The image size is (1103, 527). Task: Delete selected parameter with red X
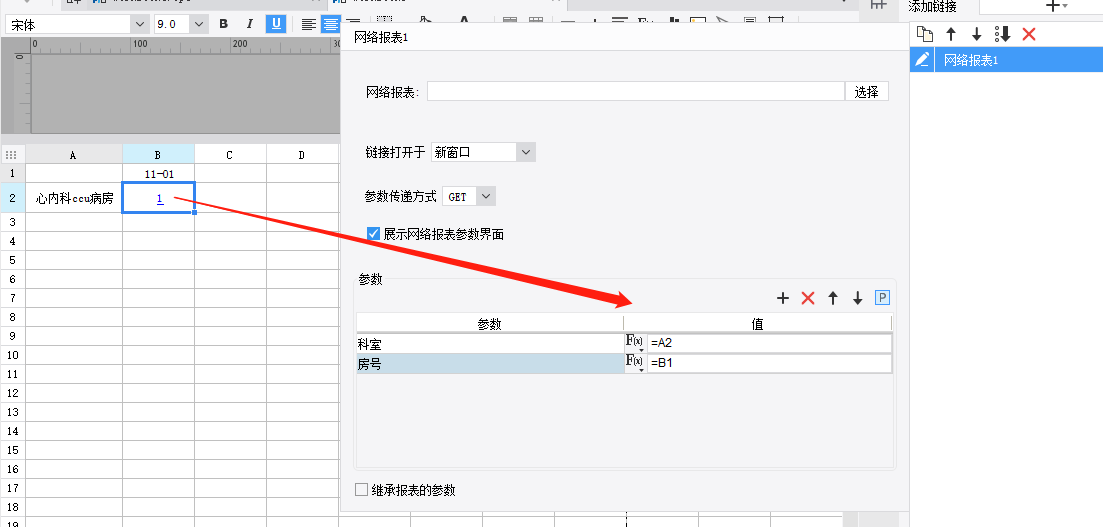tap(808, 298)
